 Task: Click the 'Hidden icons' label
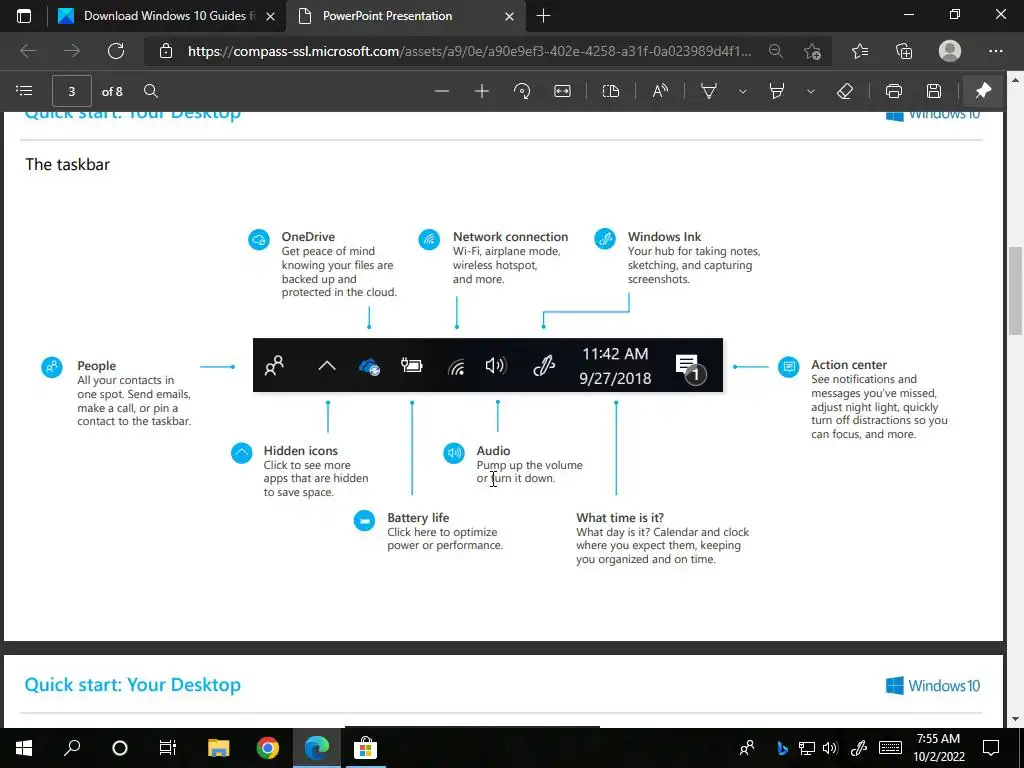coord(300,451)
